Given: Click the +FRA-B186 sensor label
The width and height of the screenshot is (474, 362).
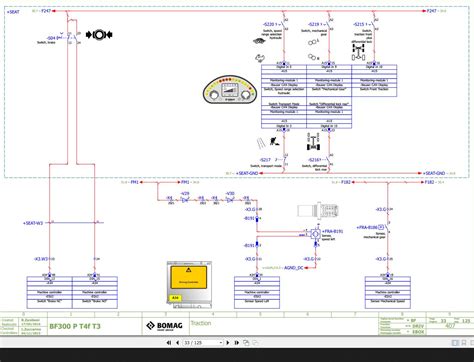Looking at the screenshot, I should [368, 227].
